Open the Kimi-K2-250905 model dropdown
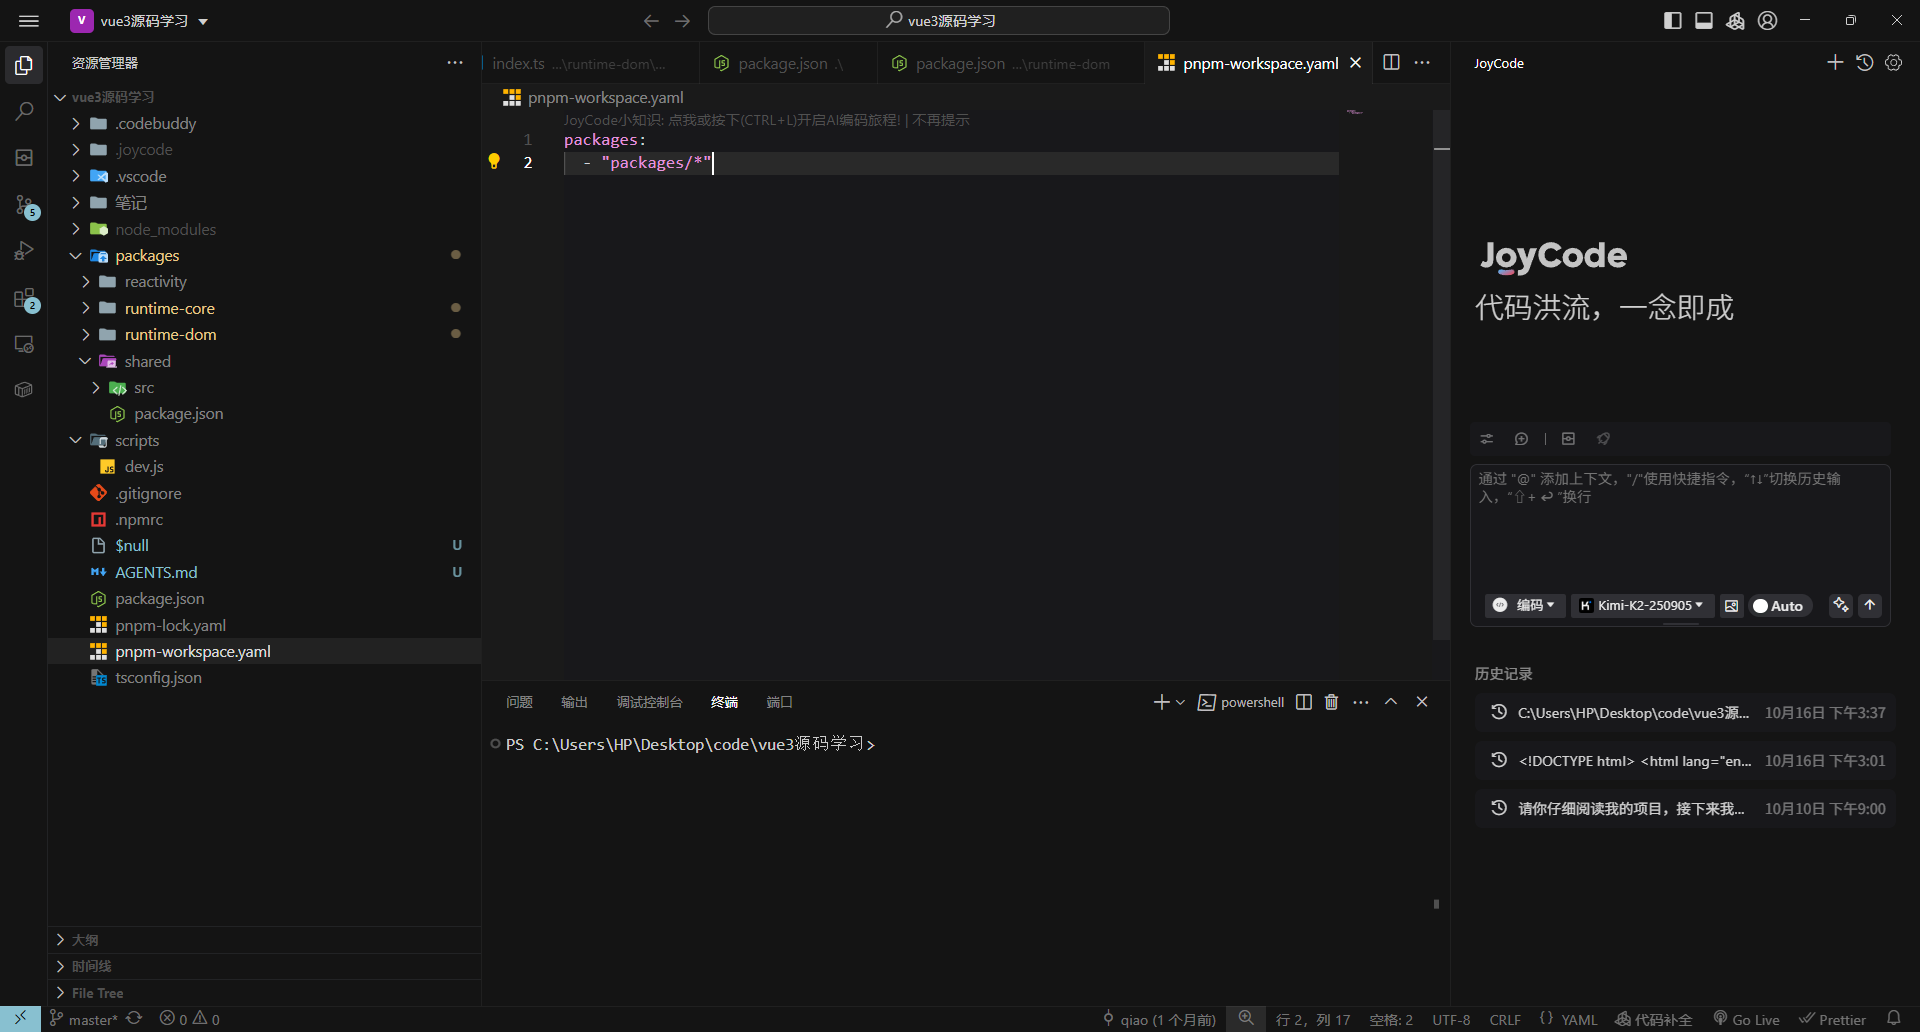This screenshot has width=1920, height=1032. (x=1641, y=605)
